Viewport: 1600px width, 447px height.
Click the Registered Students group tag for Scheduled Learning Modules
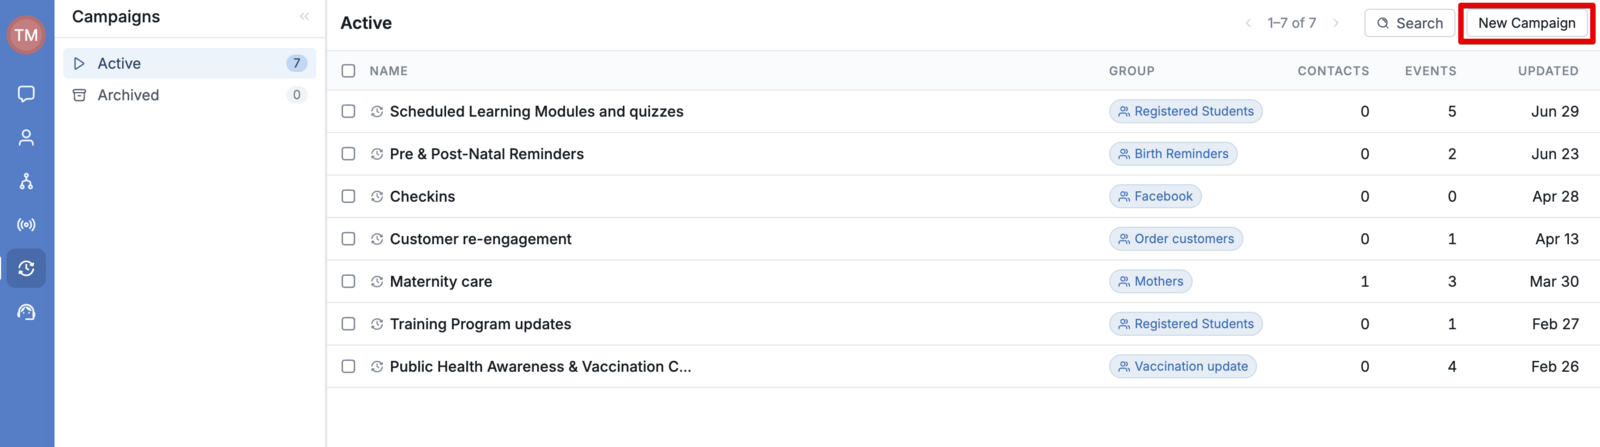coord(1185,111)
